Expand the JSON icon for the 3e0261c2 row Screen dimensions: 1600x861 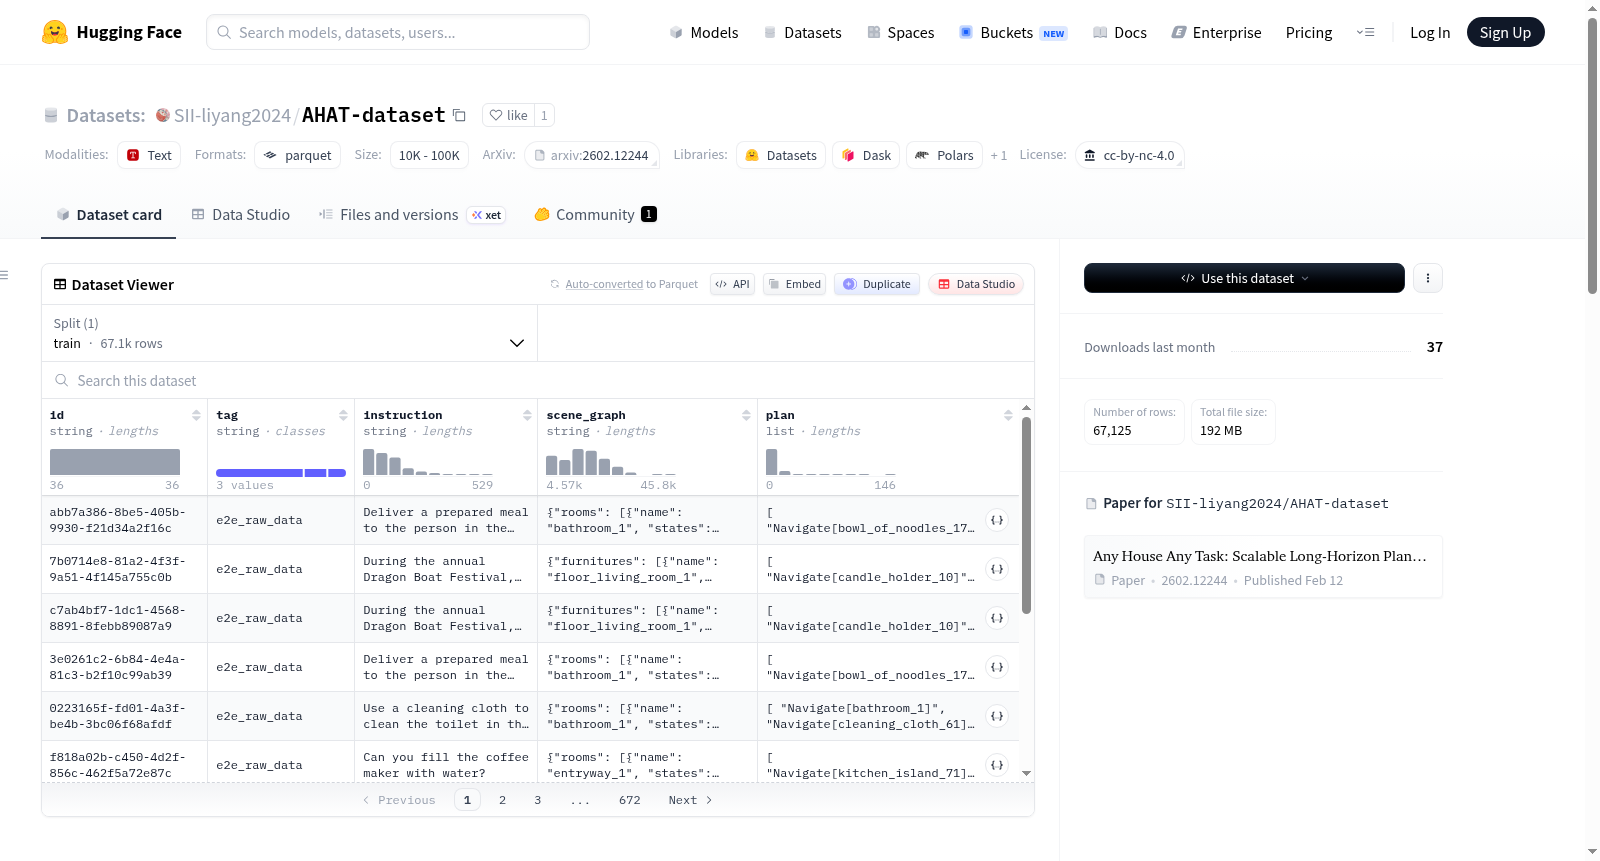pos(997,667)
